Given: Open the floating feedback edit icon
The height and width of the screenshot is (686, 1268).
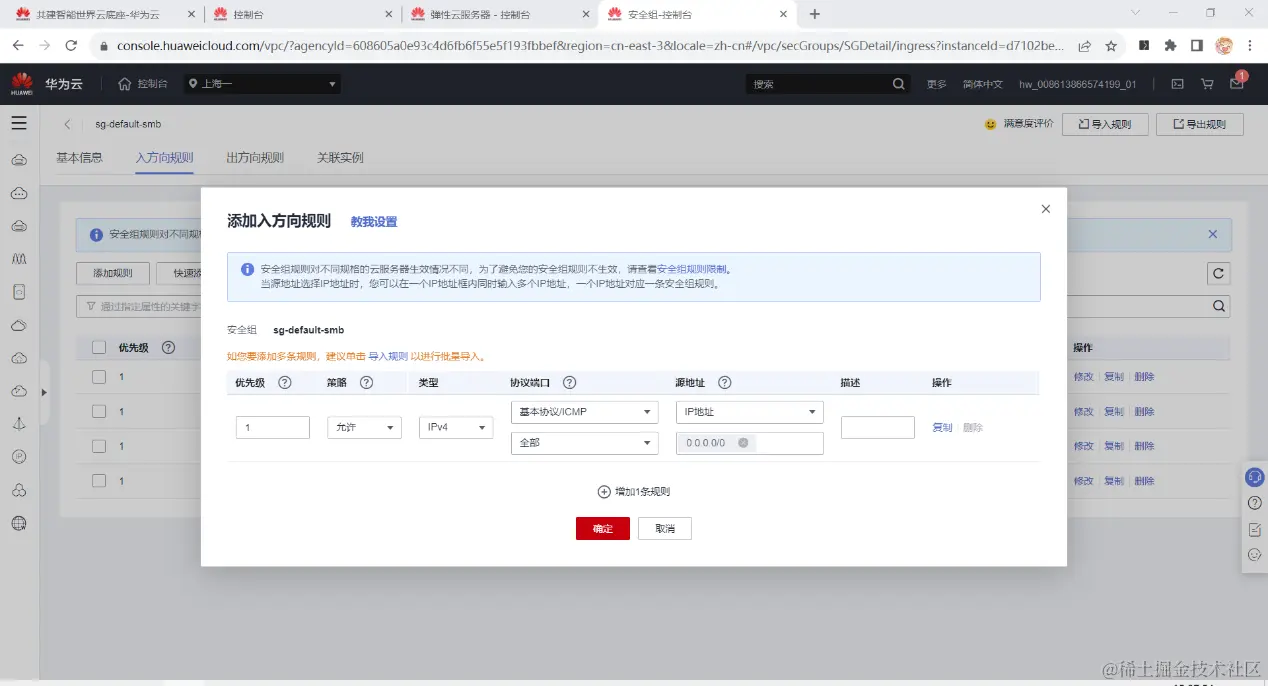Looking at the screenshot, I should 1254,529.
